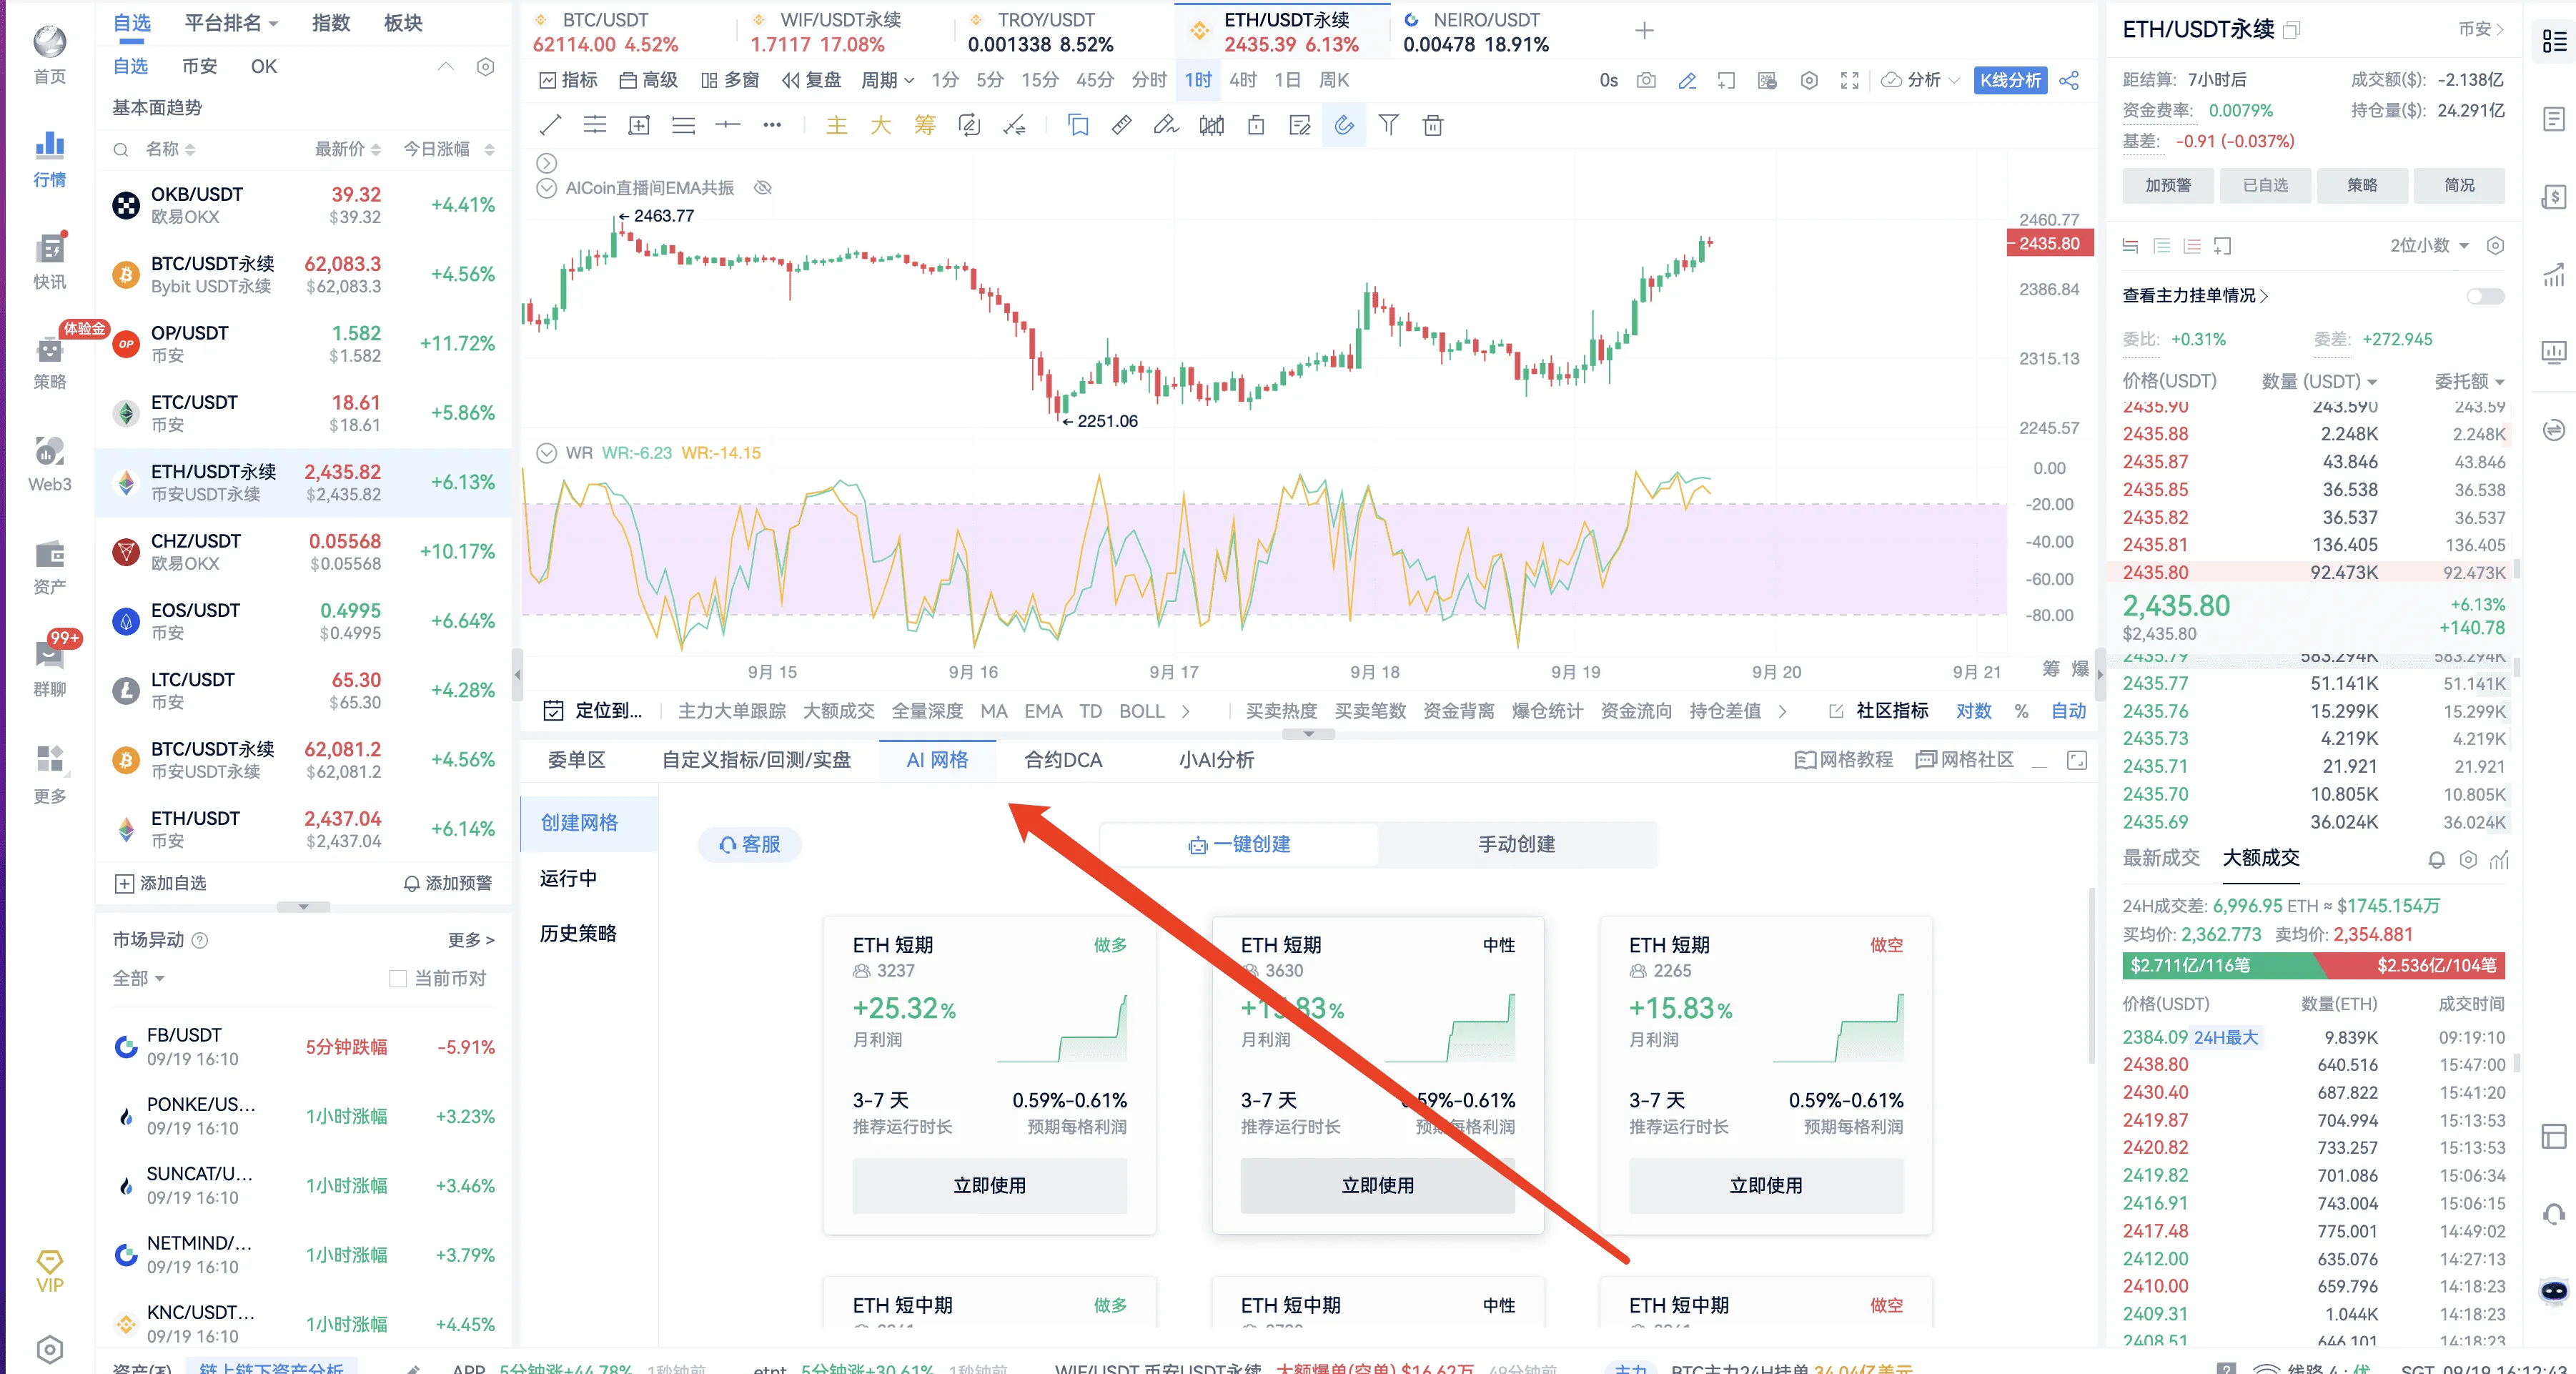Open 资产 wallet in sidebar
This screenshot has height=1374, width=2576.
tap(50, 567)
